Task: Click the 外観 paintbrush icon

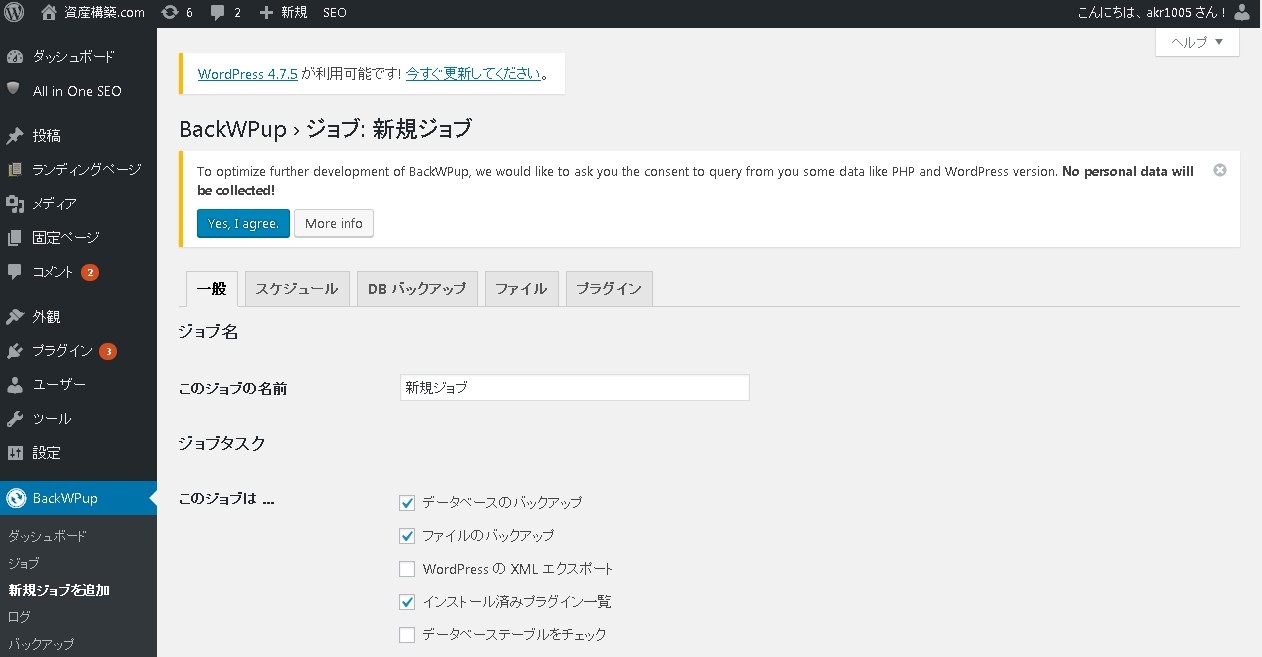Action: click(14, 317)
